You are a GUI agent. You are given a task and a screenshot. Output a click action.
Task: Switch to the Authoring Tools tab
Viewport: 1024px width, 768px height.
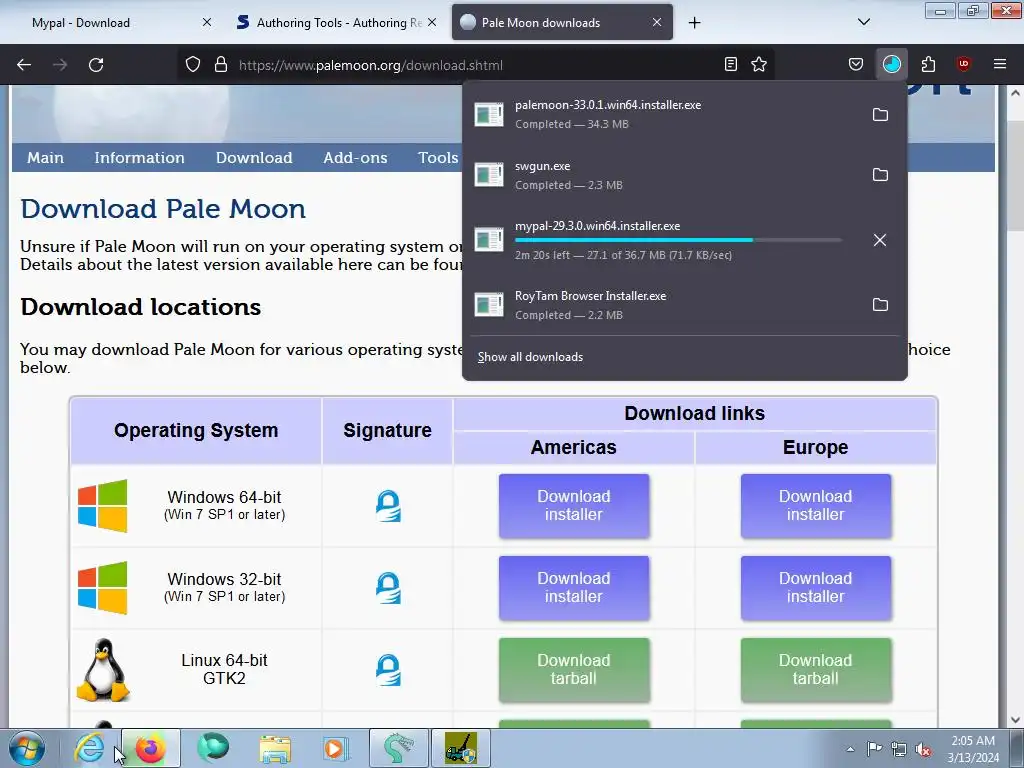click(337, 22)
